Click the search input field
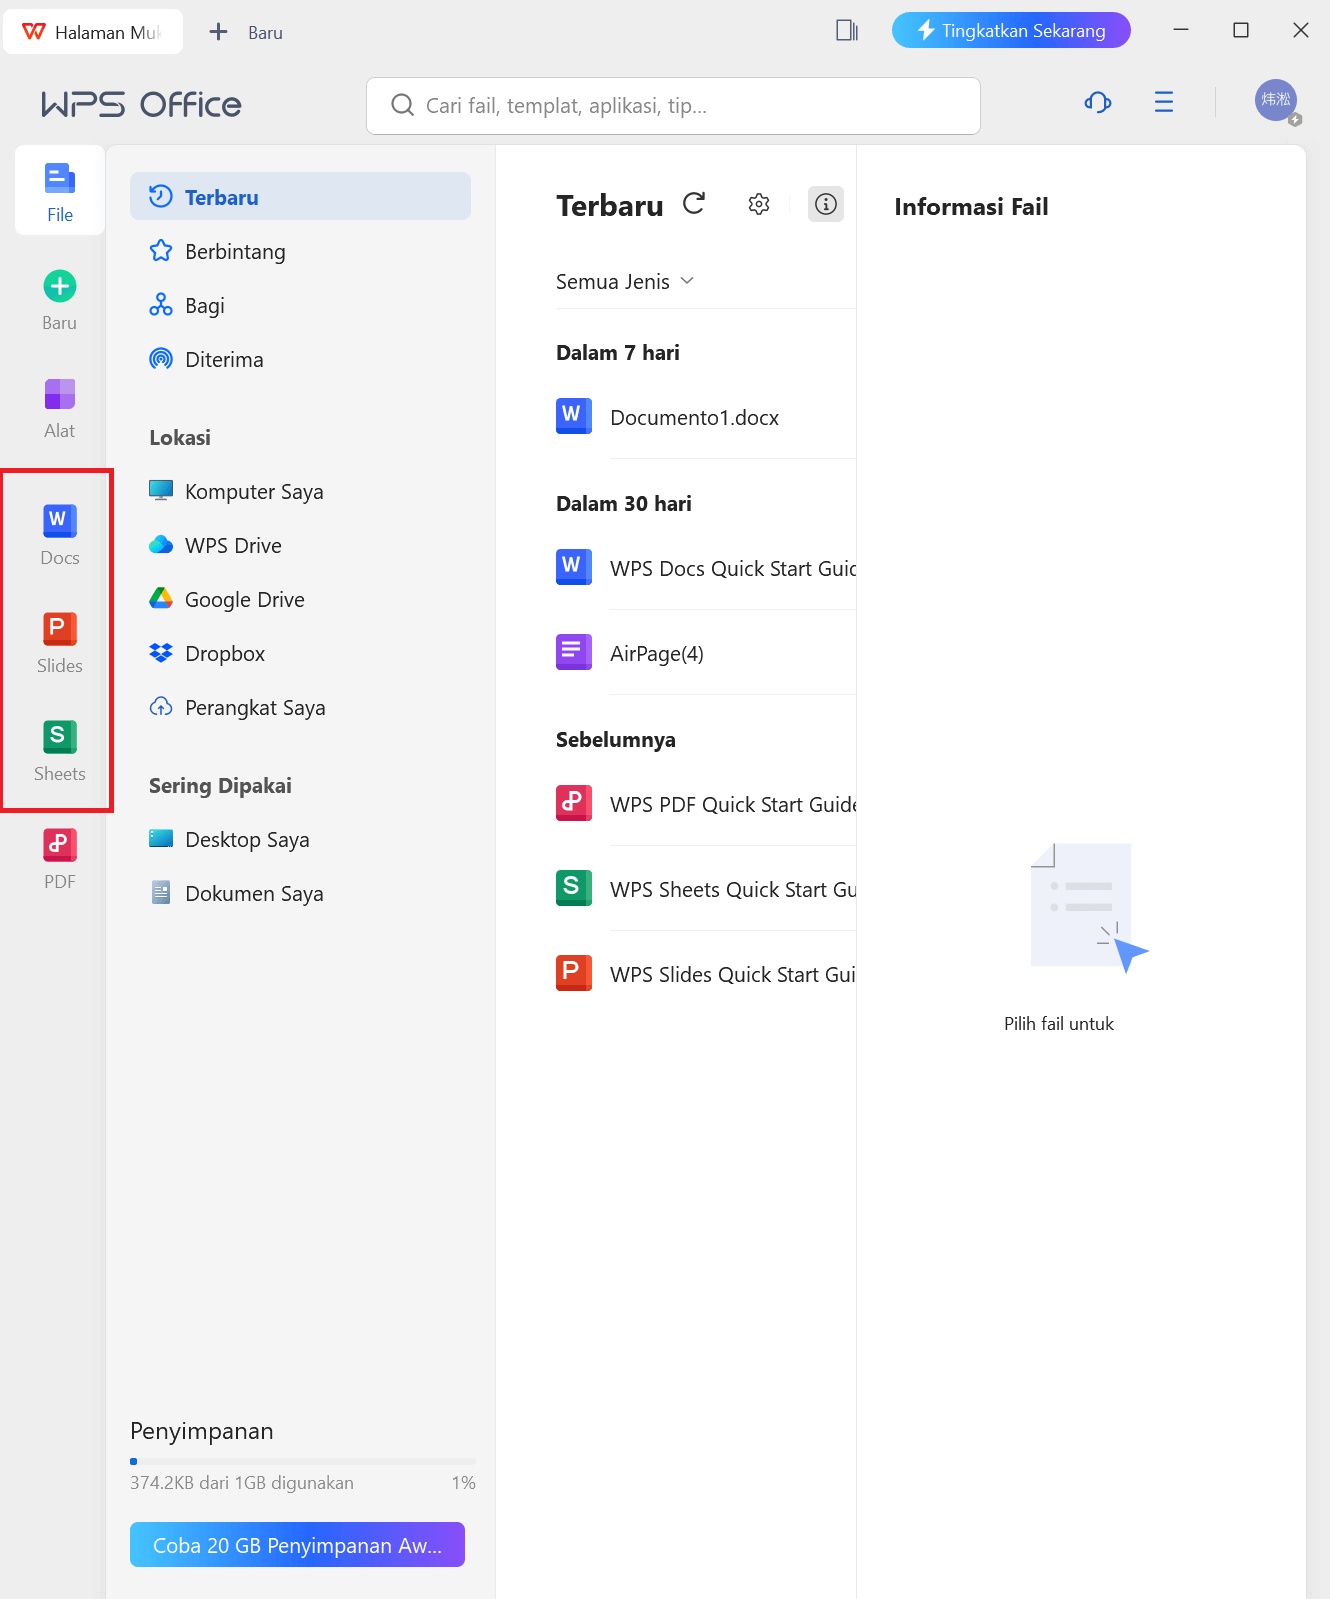The image size is (1330, 1599). (673, 106)
